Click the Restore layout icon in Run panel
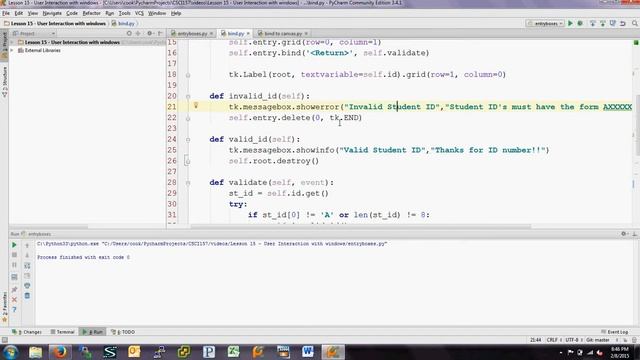This screenshot has height=360, width=640. (14, 277)
